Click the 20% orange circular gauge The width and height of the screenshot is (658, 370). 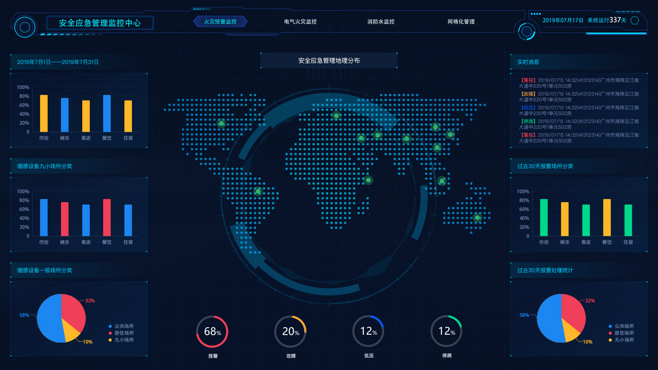[290, 331]
